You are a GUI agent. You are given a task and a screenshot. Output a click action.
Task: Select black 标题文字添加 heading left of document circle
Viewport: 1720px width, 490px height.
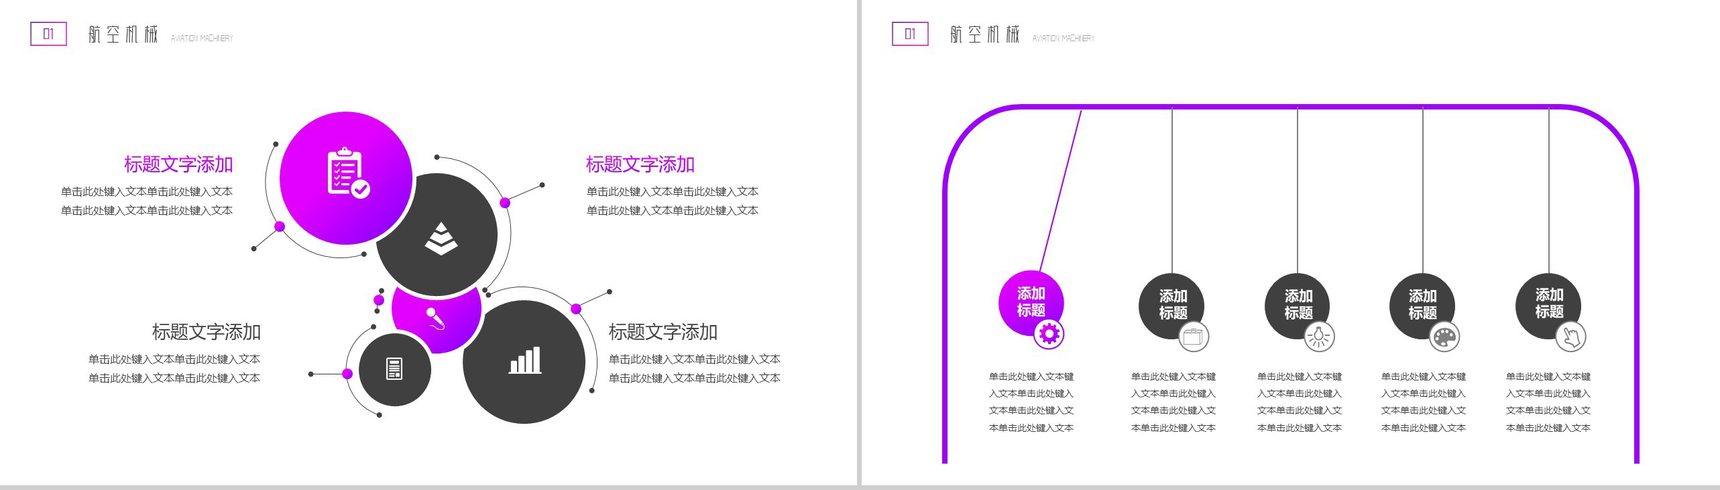pos(206,332)
